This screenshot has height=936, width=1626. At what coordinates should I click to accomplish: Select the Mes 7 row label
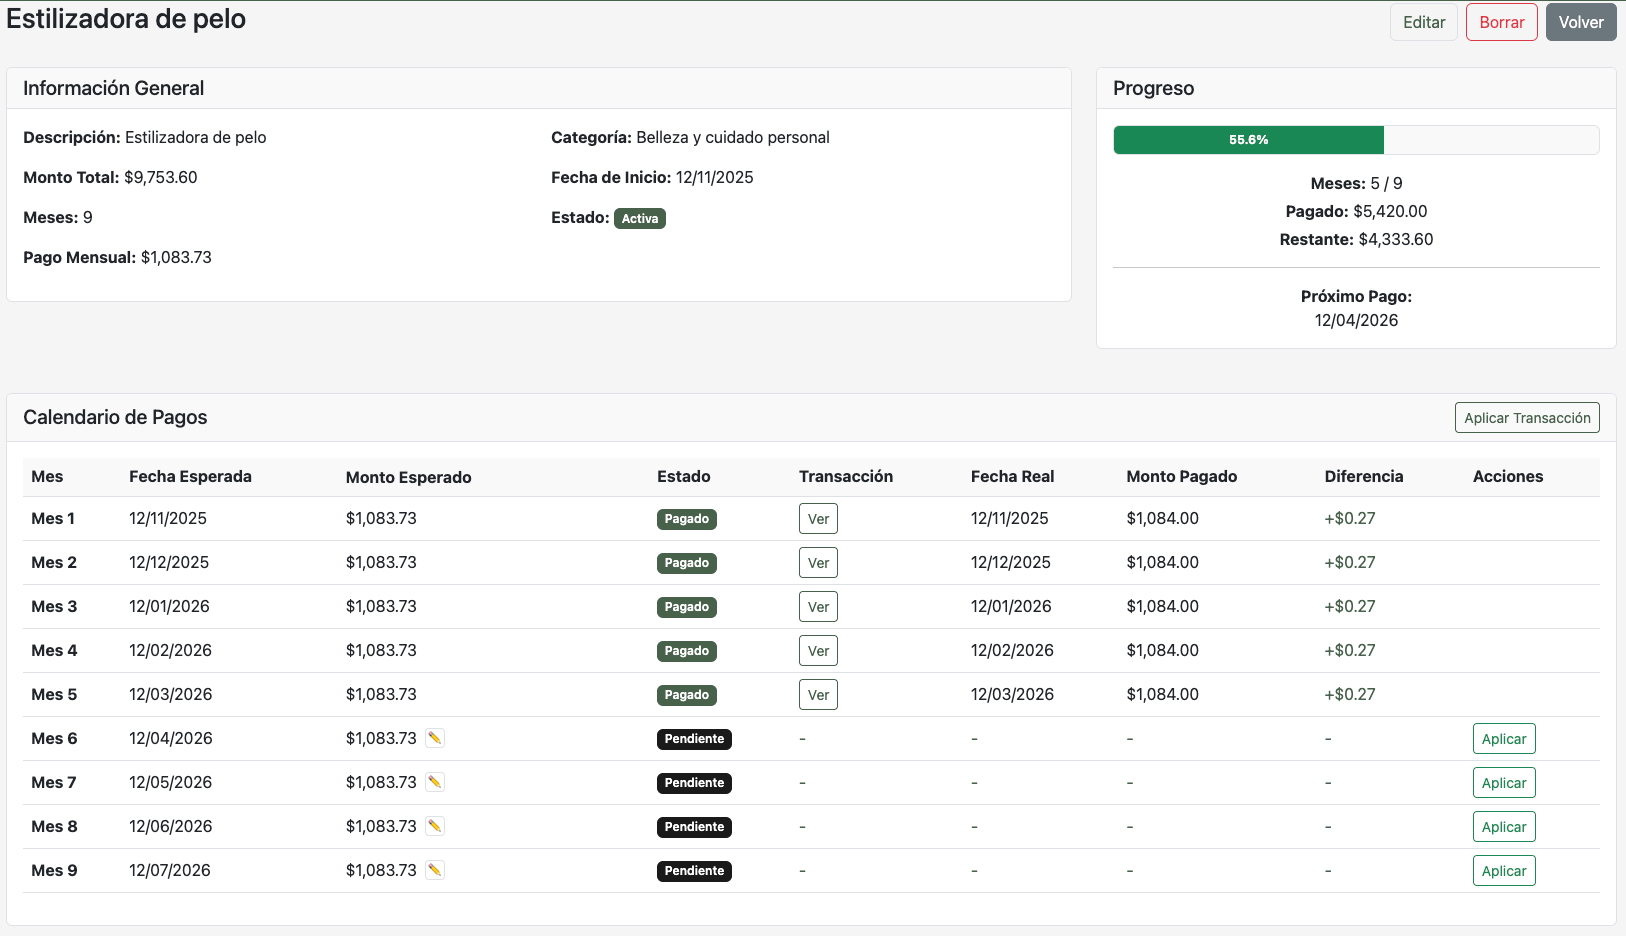click(x=54, y=782)
